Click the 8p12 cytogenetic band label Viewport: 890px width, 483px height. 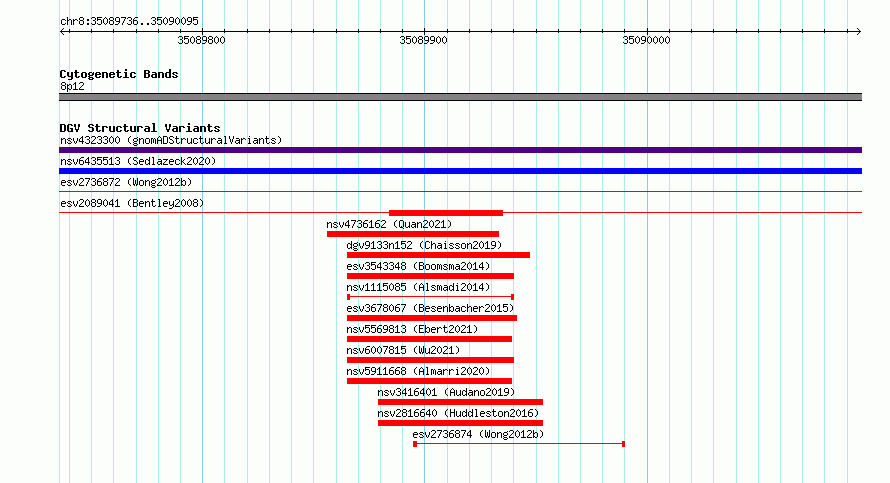point(72,86)
